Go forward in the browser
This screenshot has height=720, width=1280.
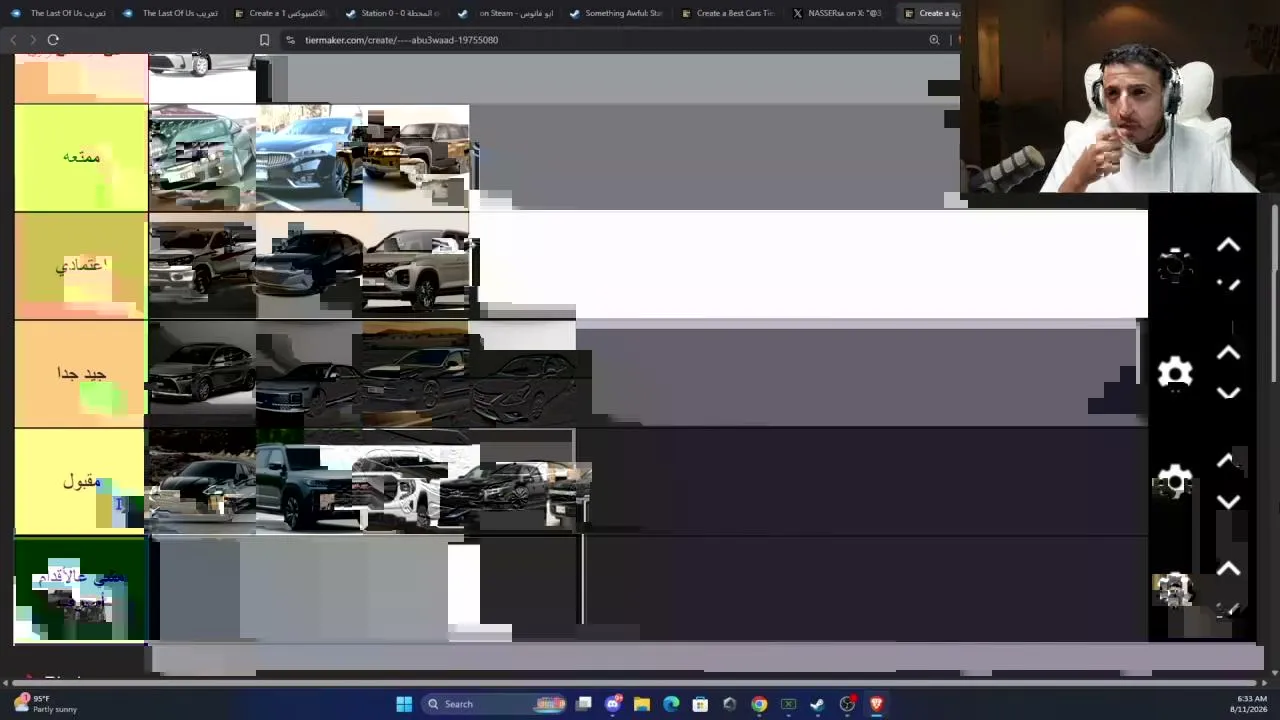[x=33, y=40]
